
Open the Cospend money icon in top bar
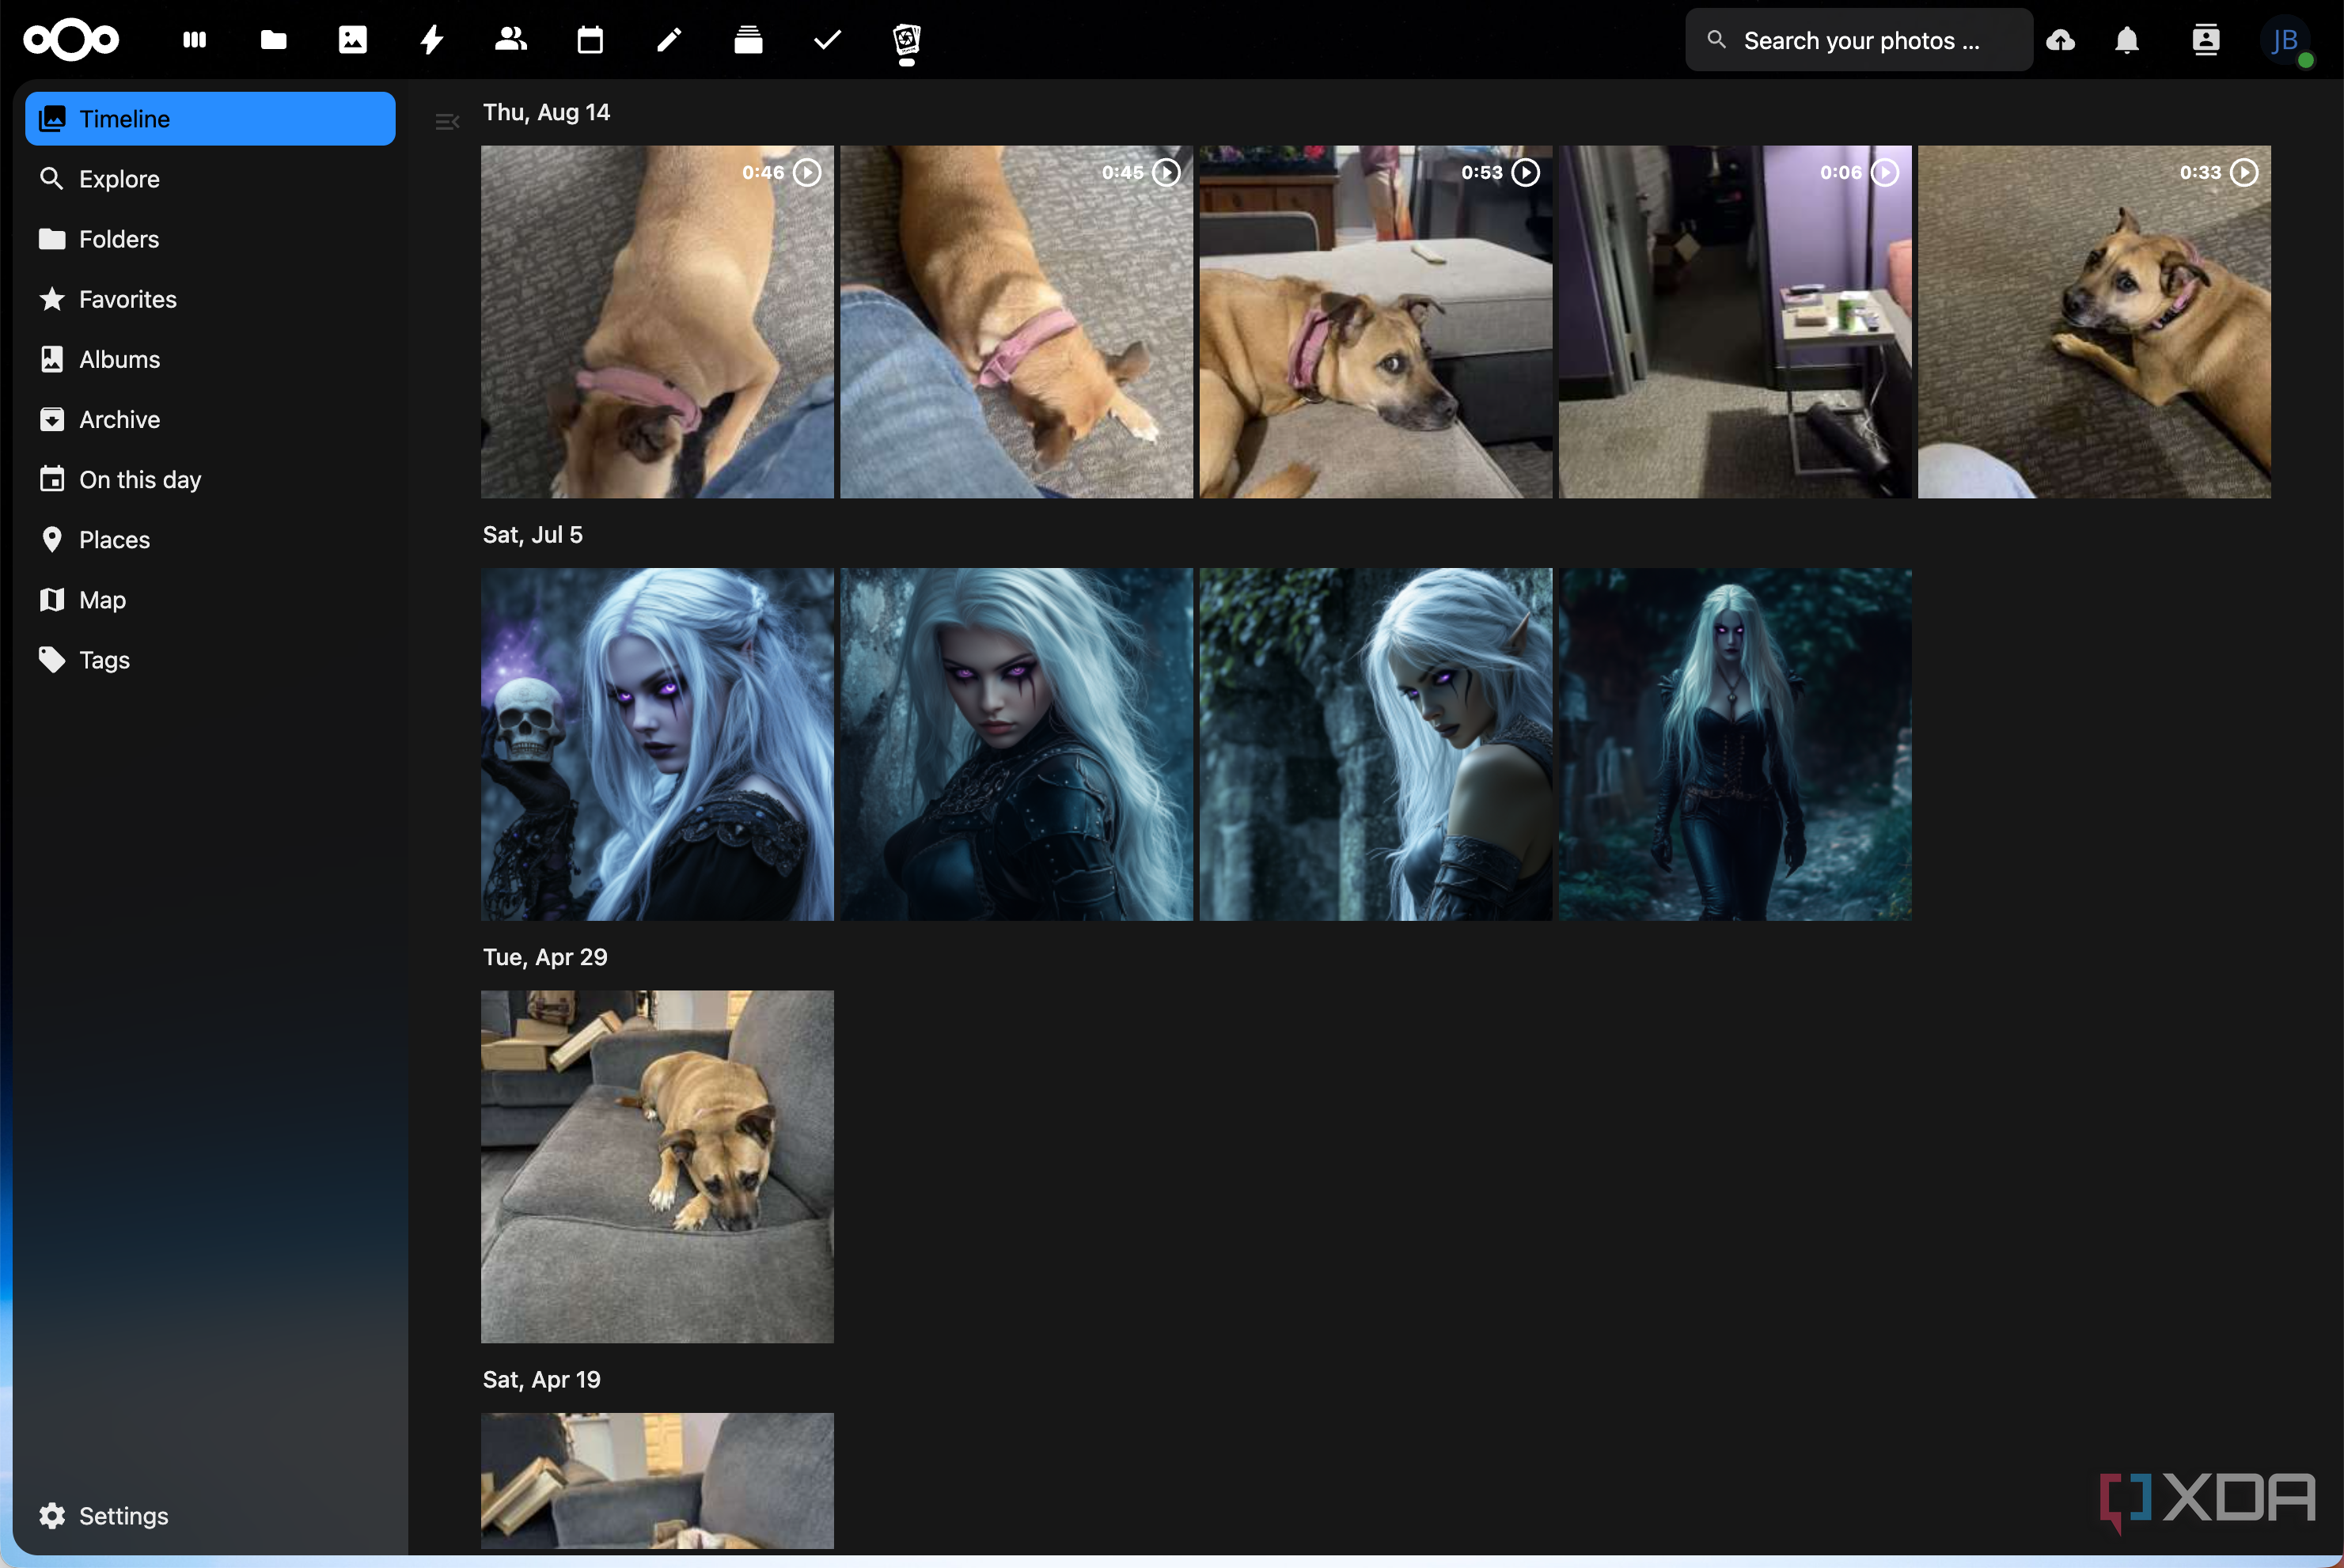click(907, 40)
